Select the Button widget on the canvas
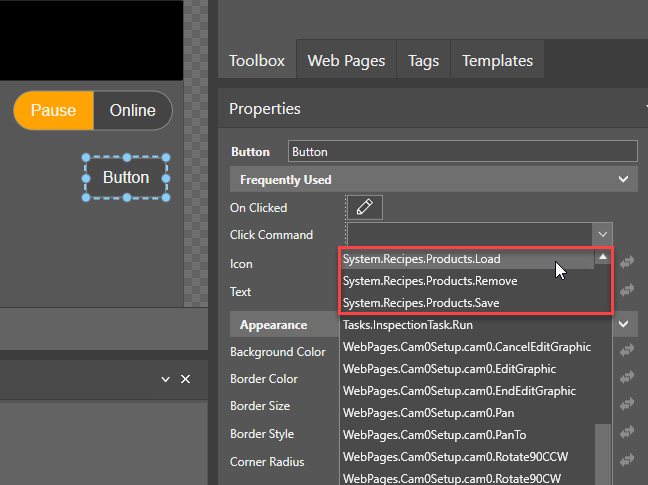 point(126,178)
